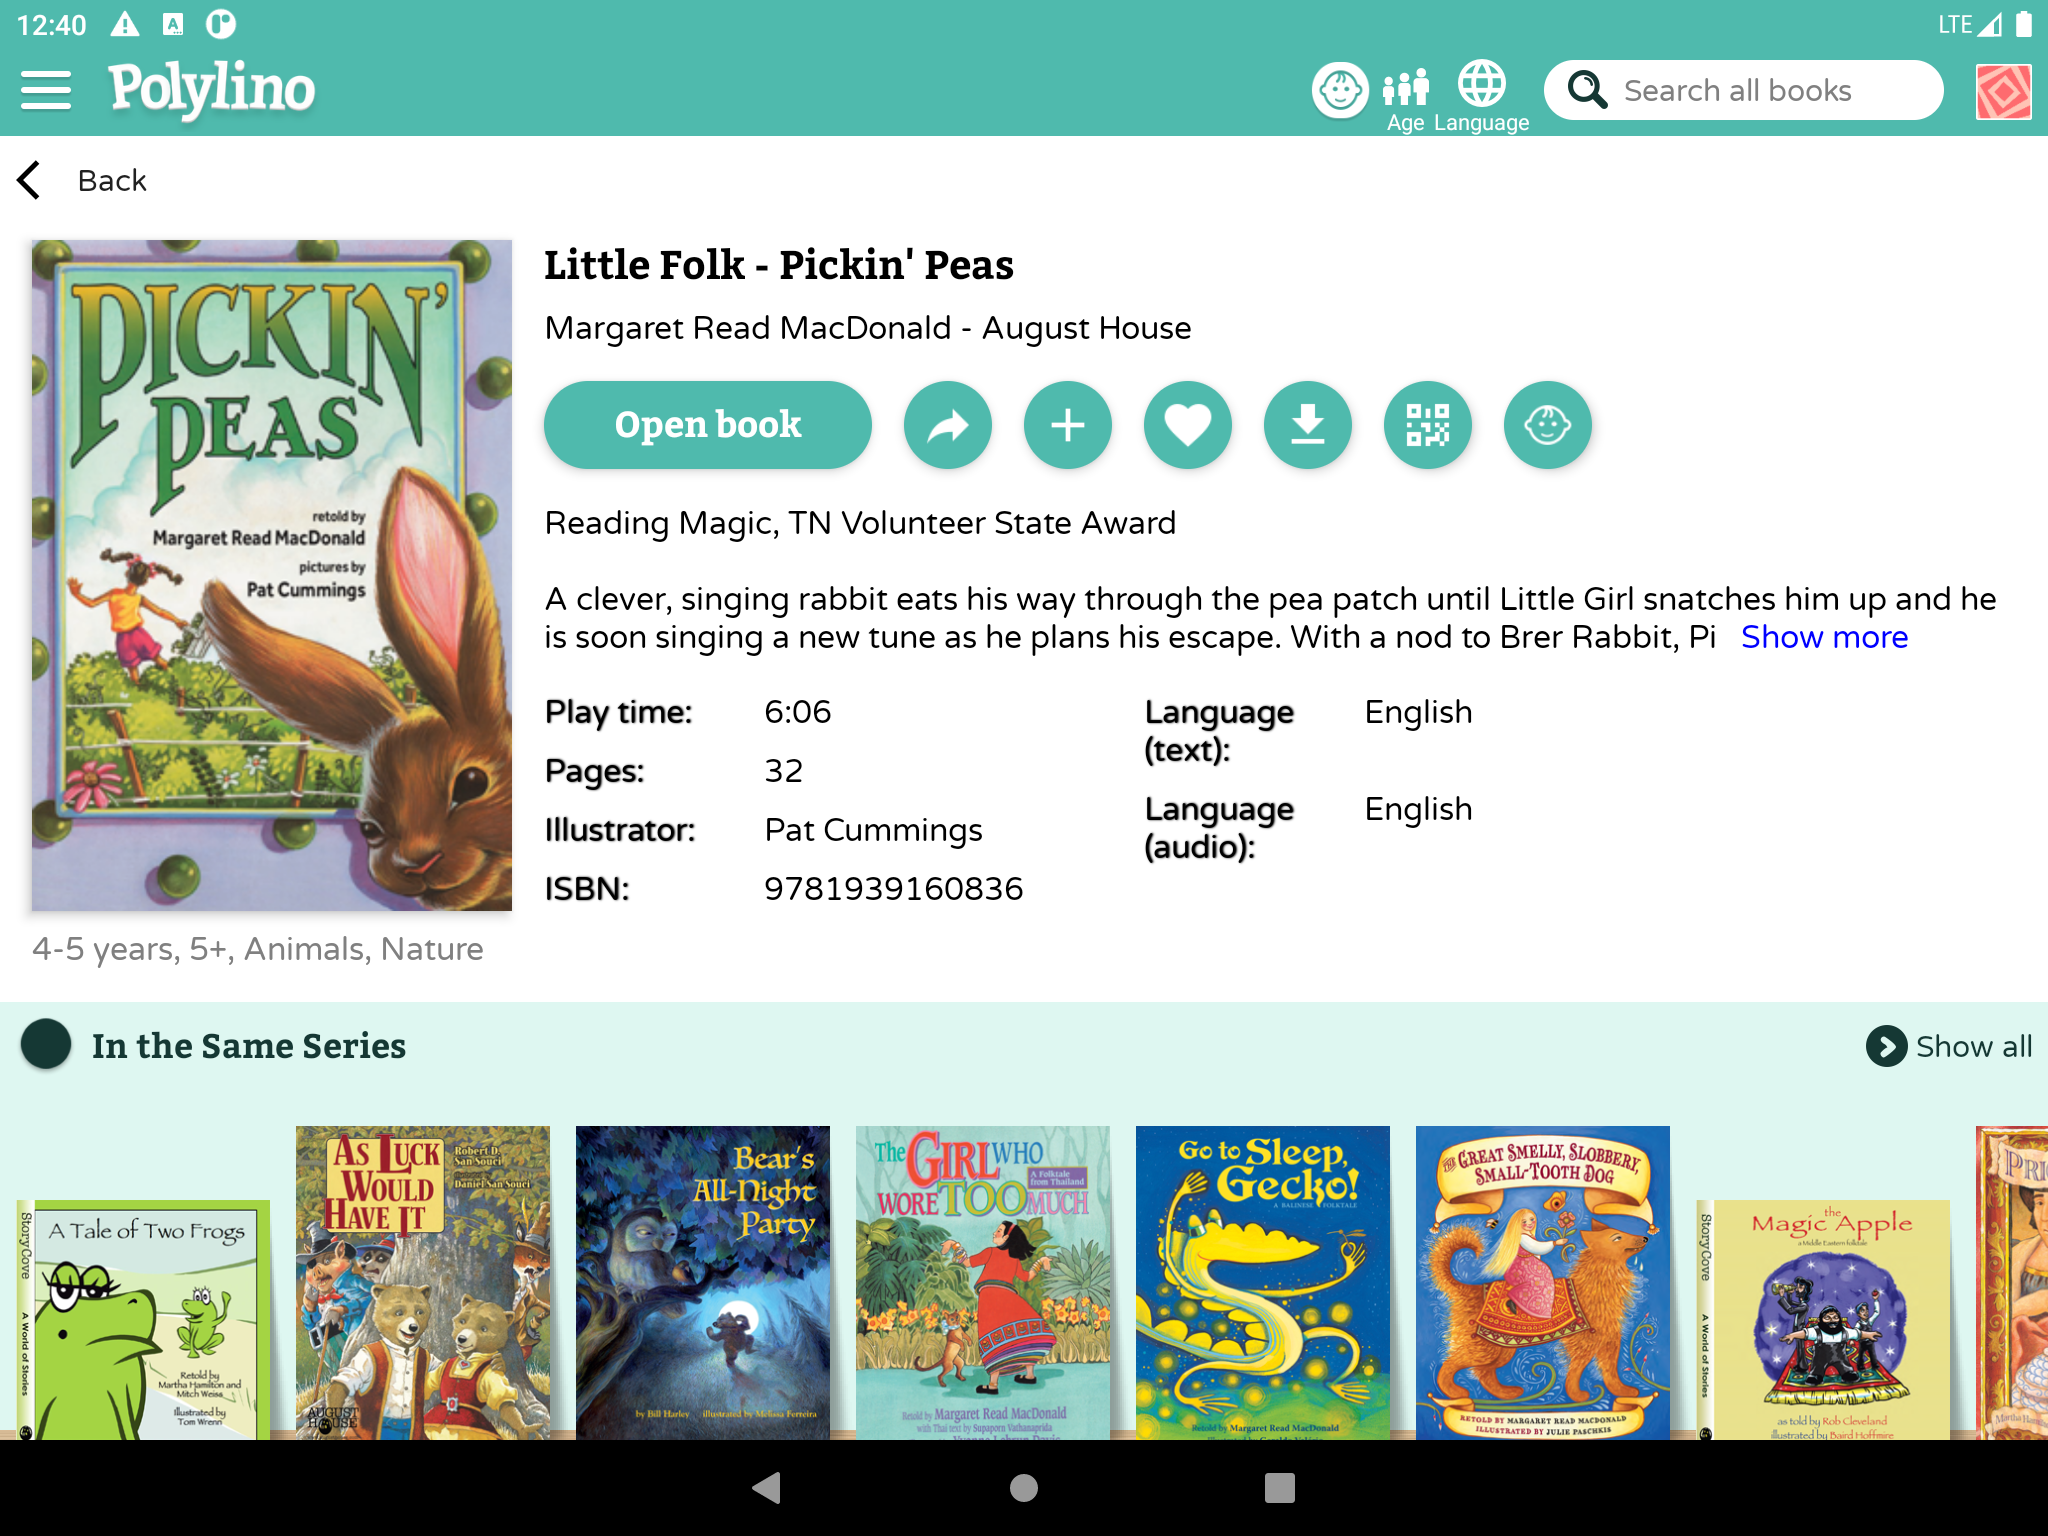Screen dimensions: 2048x1536
Task: Tap the status bar clock 12:40
Action: pos(52,24)
